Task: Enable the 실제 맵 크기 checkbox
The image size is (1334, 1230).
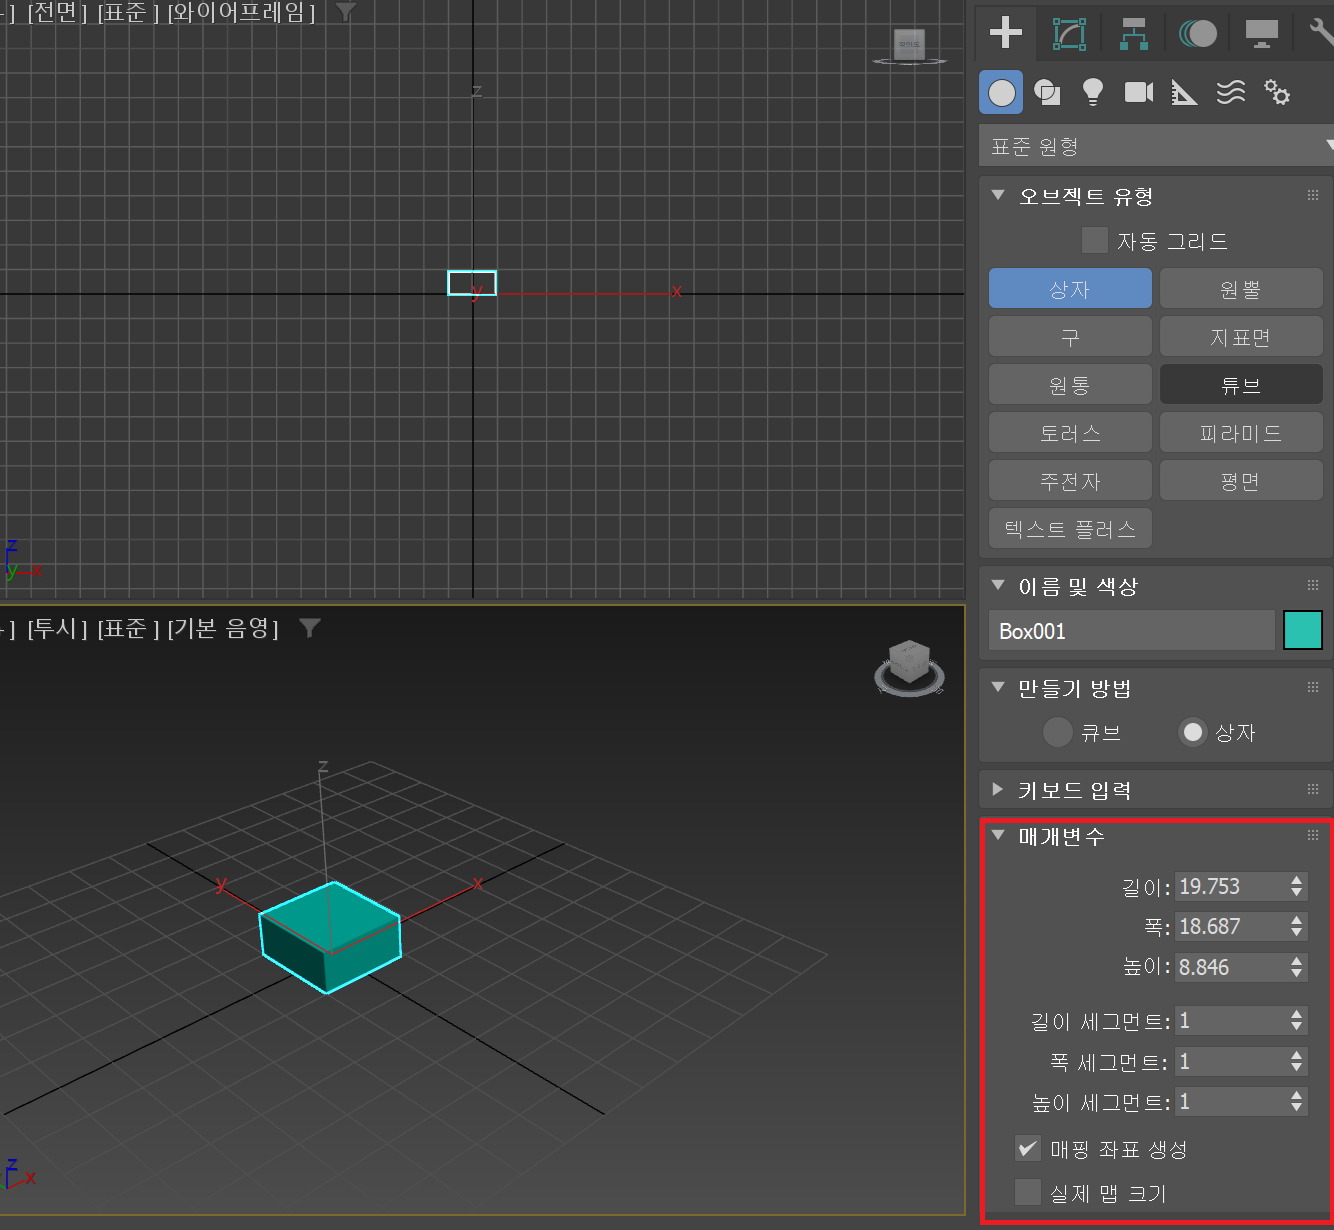Action: pos(1028,1192)
